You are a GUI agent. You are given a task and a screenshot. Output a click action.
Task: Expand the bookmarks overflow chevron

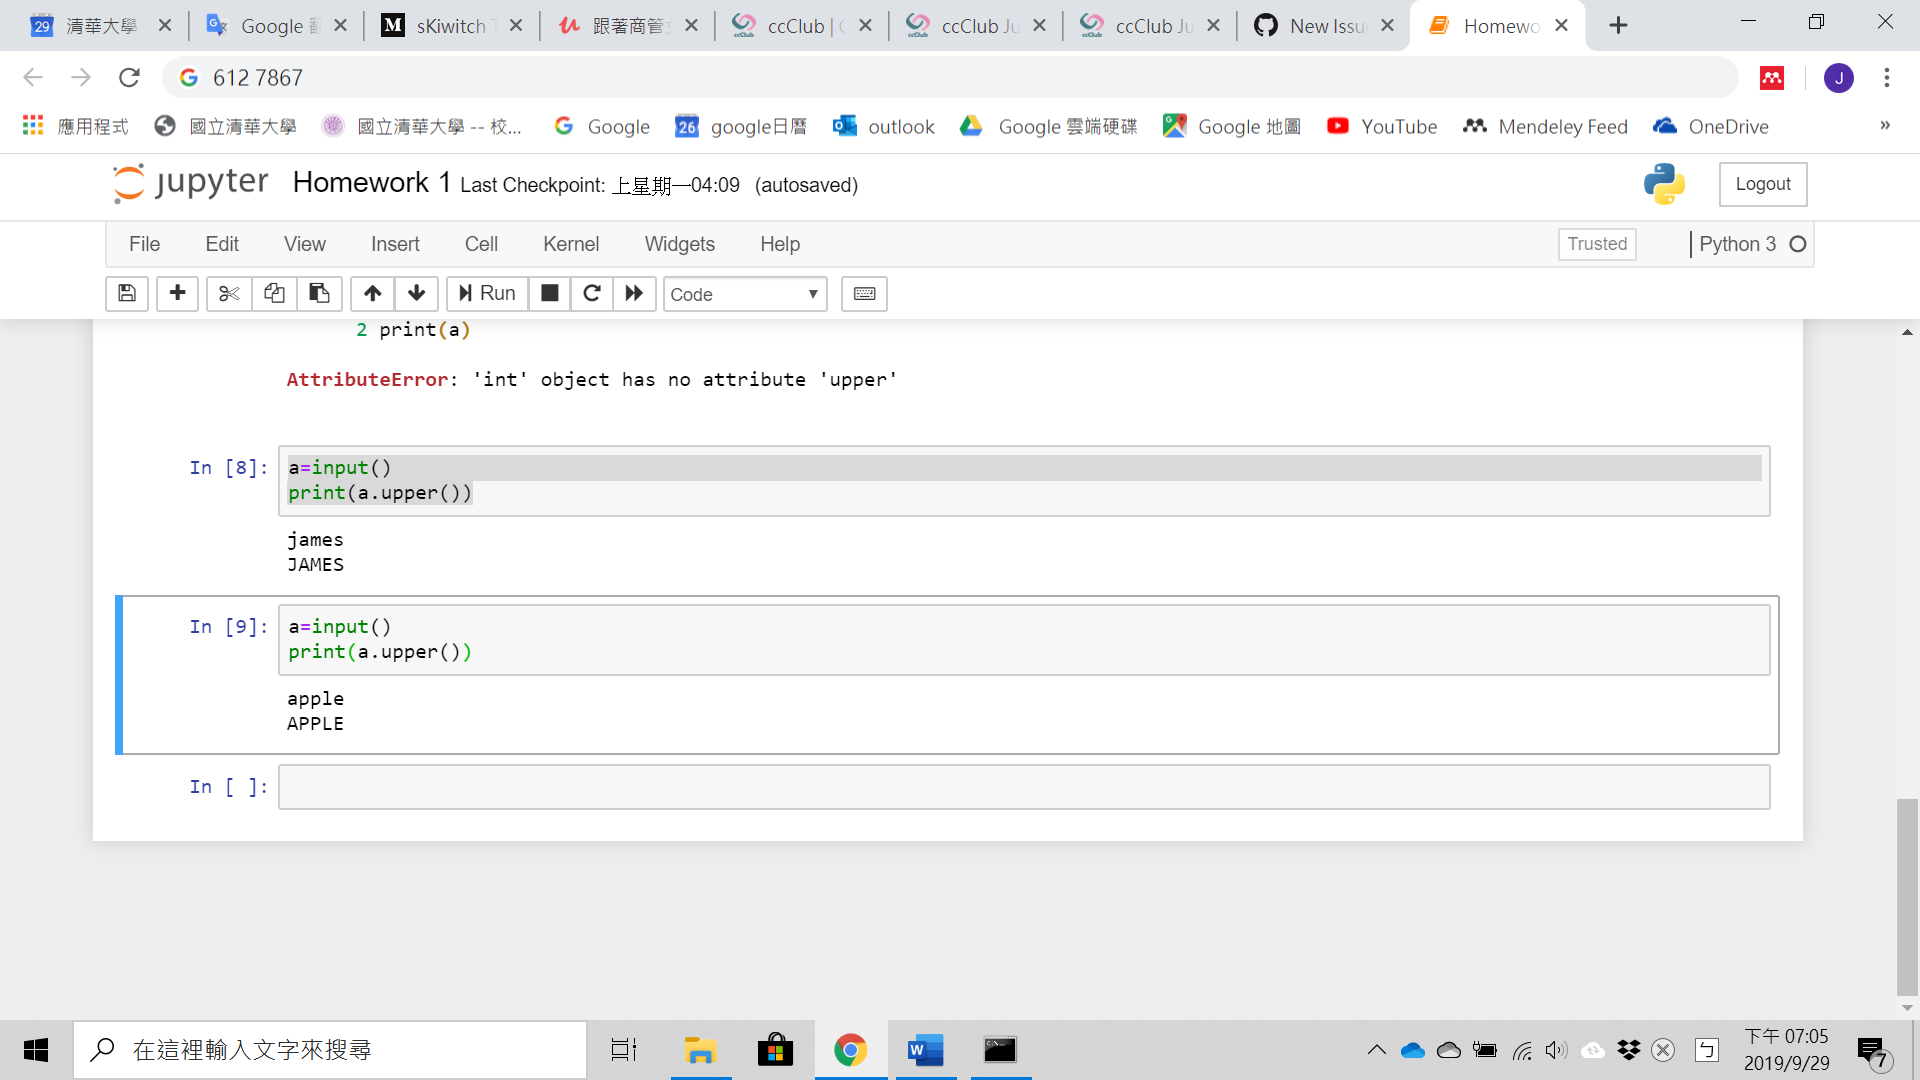point(1884,126)
